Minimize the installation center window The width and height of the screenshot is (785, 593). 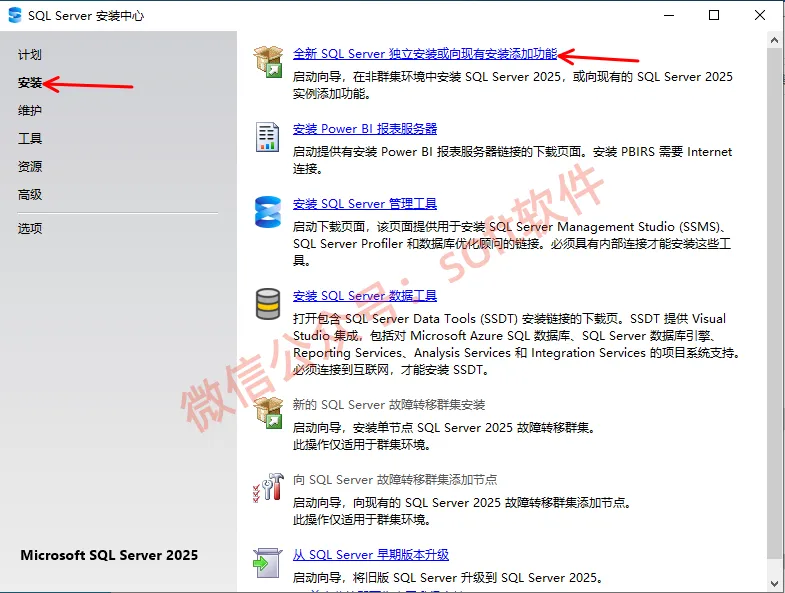coord(669,15)
